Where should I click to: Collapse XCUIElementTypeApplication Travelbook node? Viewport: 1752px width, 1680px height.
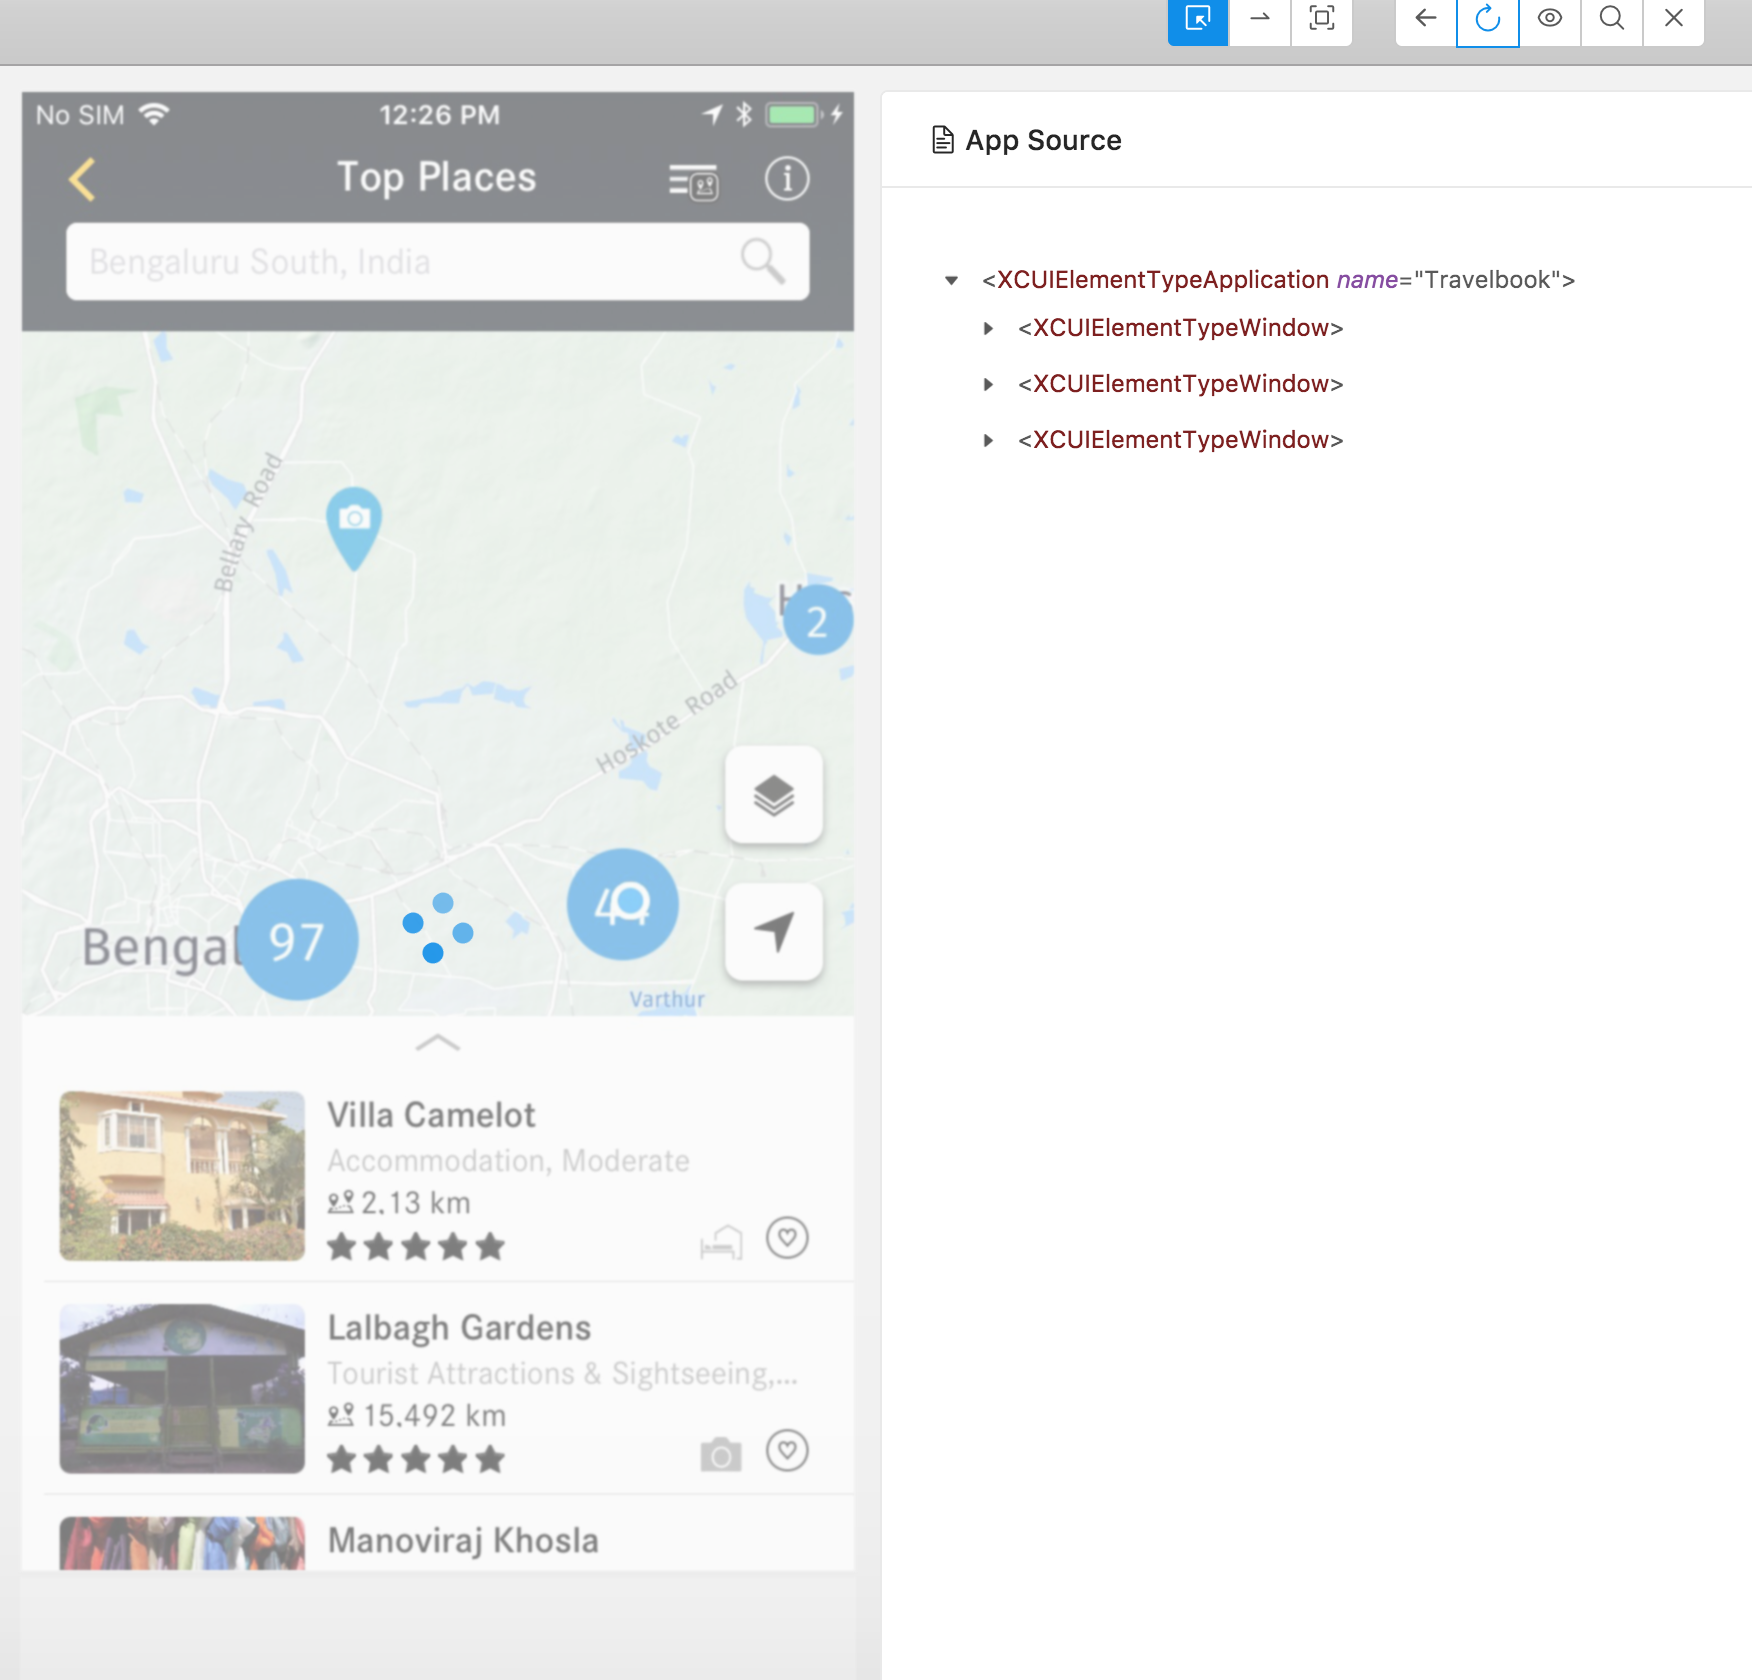point(951,280)
